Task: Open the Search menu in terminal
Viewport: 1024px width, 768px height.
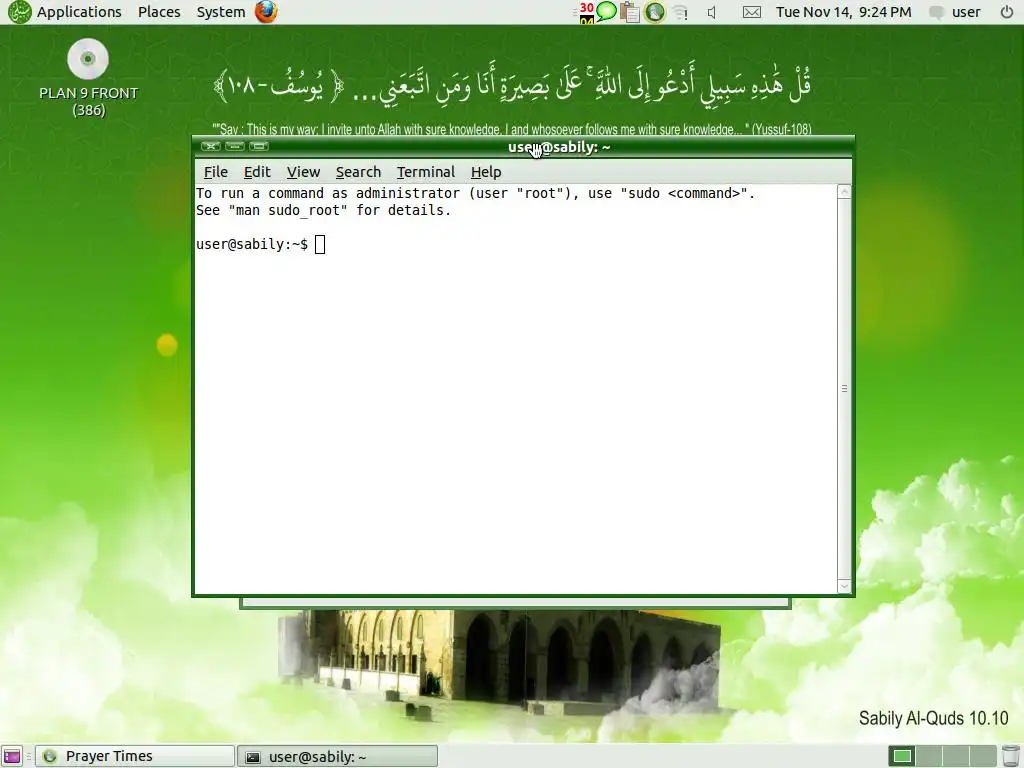Action: [358, 172]
